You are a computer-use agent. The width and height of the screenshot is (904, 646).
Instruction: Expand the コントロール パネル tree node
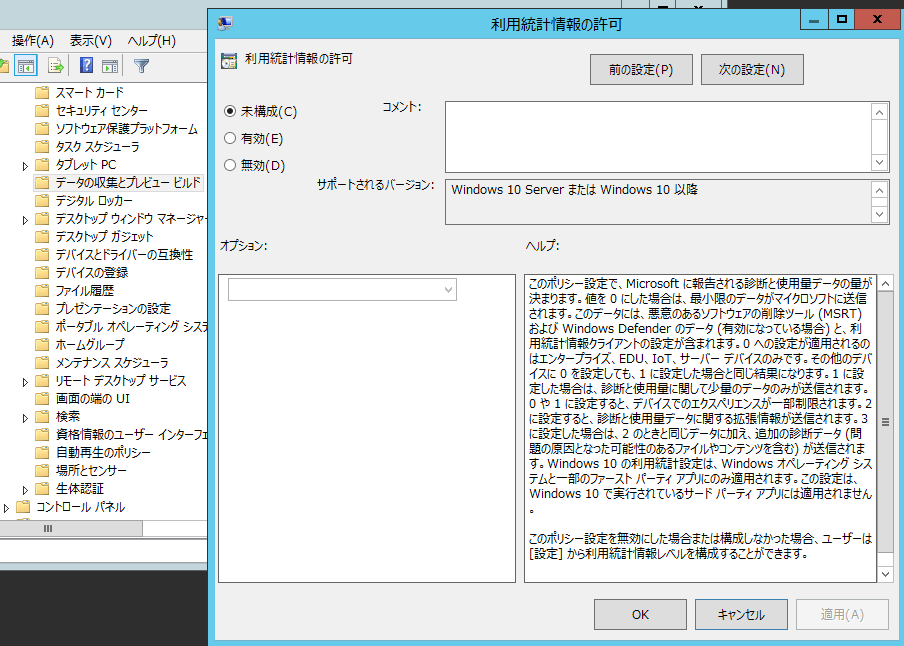tap(6, 508)
